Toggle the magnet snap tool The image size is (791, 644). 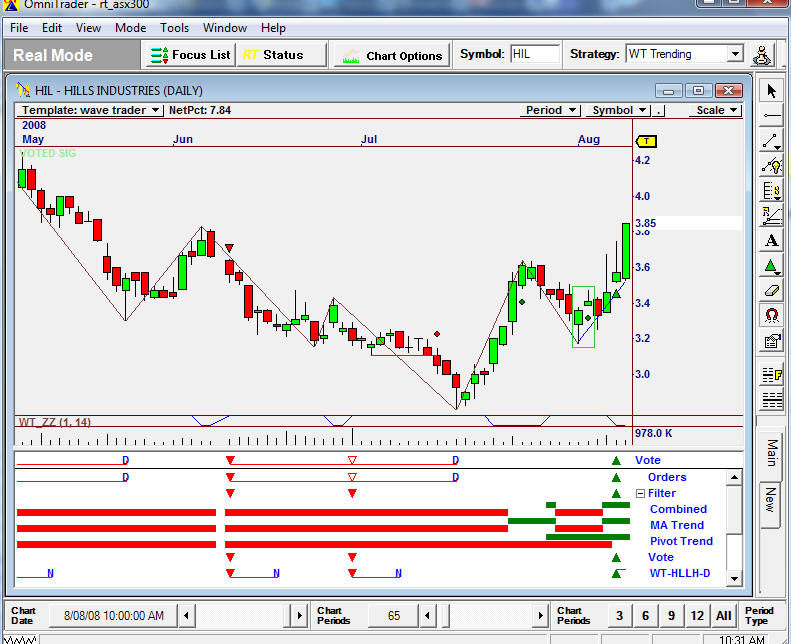tap(771, 315)
